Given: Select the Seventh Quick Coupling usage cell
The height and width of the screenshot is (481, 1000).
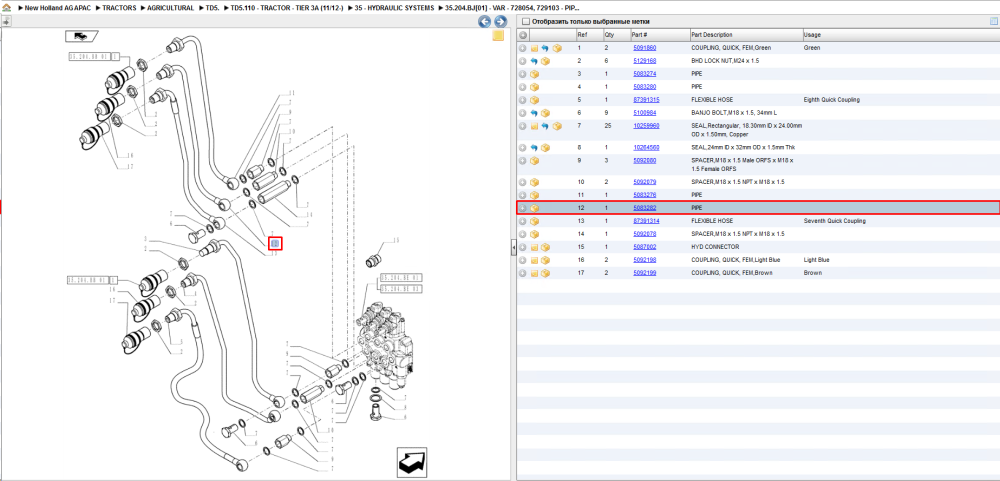Looking at the screenshot, I should point(835,221).
